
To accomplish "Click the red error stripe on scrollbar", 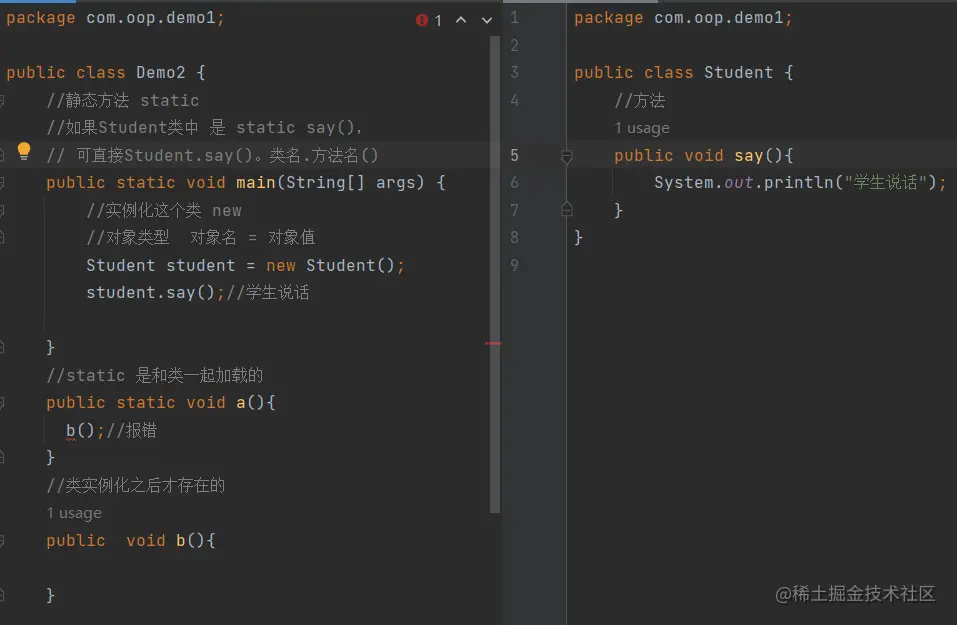I will [493, 344].
